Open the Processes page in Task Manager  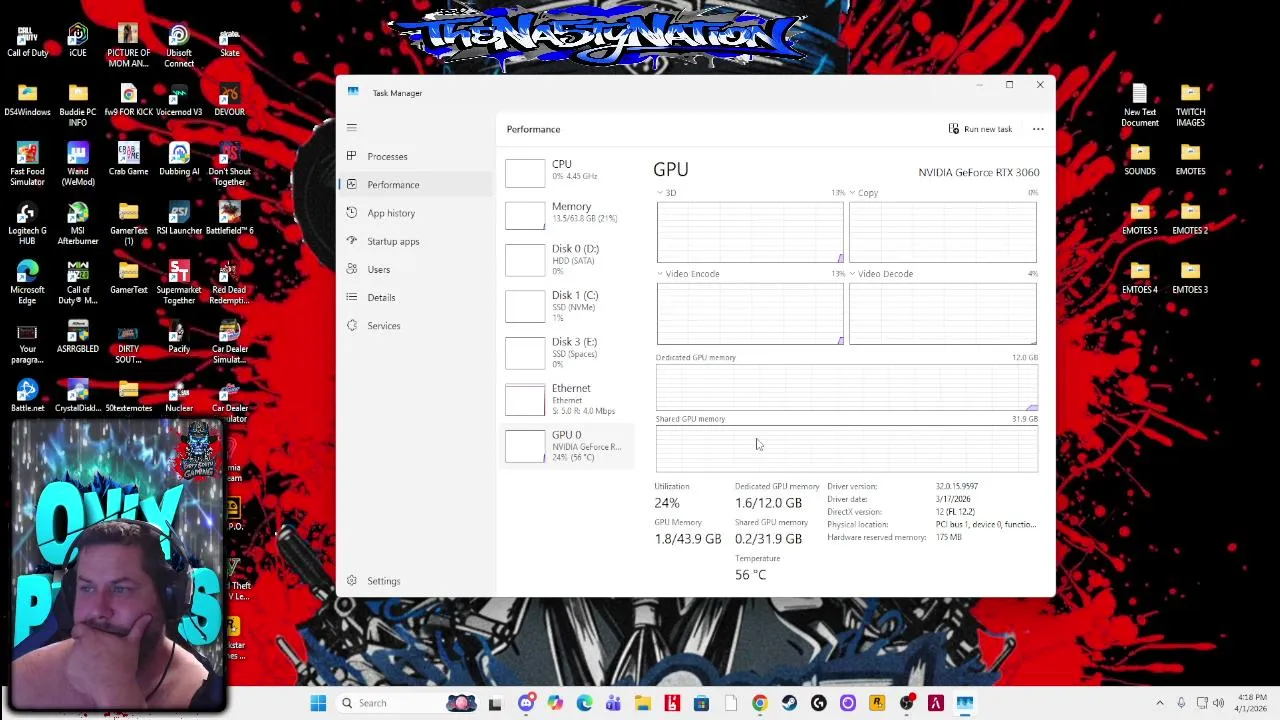[414, 156]
